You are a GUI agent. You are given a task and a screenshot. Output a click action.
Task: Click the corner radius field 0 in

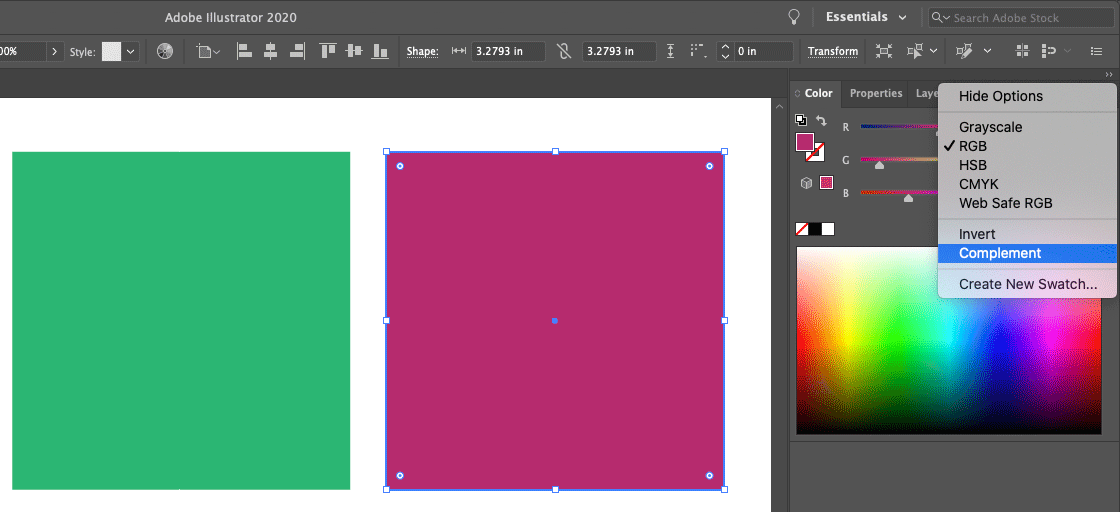(x=763, y=51)
